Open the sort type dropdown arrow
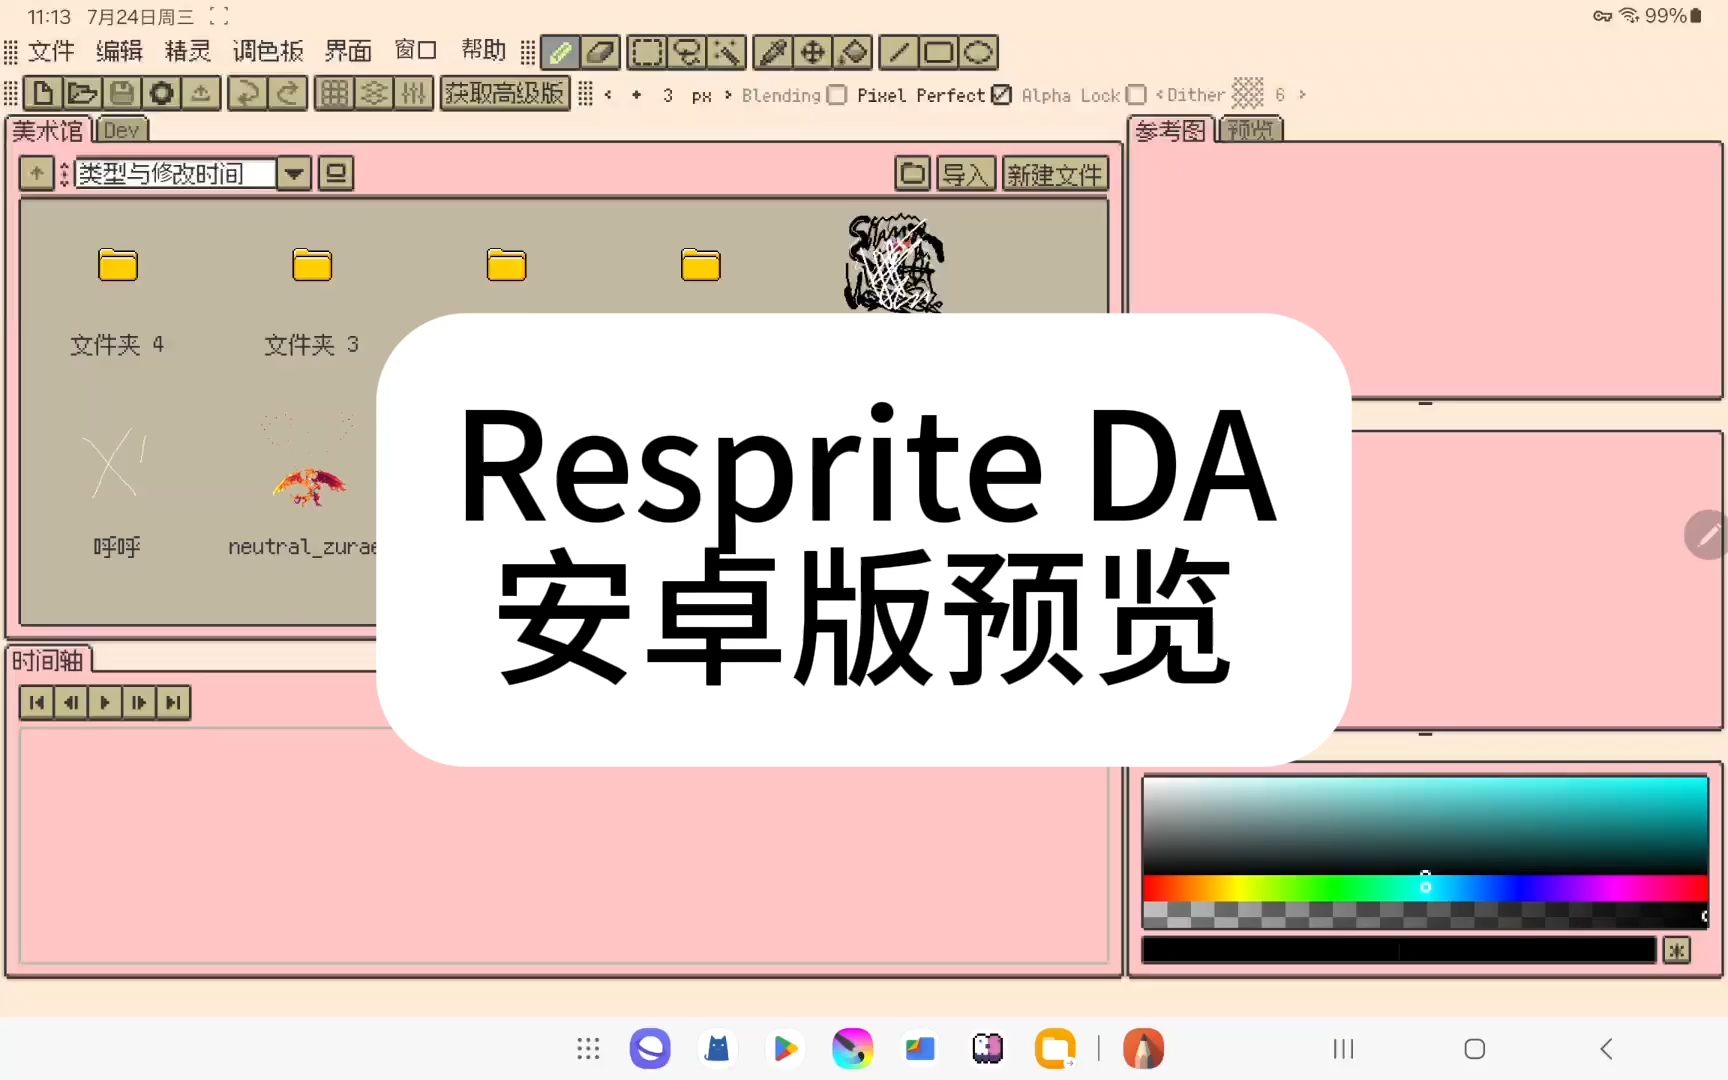 294,174
